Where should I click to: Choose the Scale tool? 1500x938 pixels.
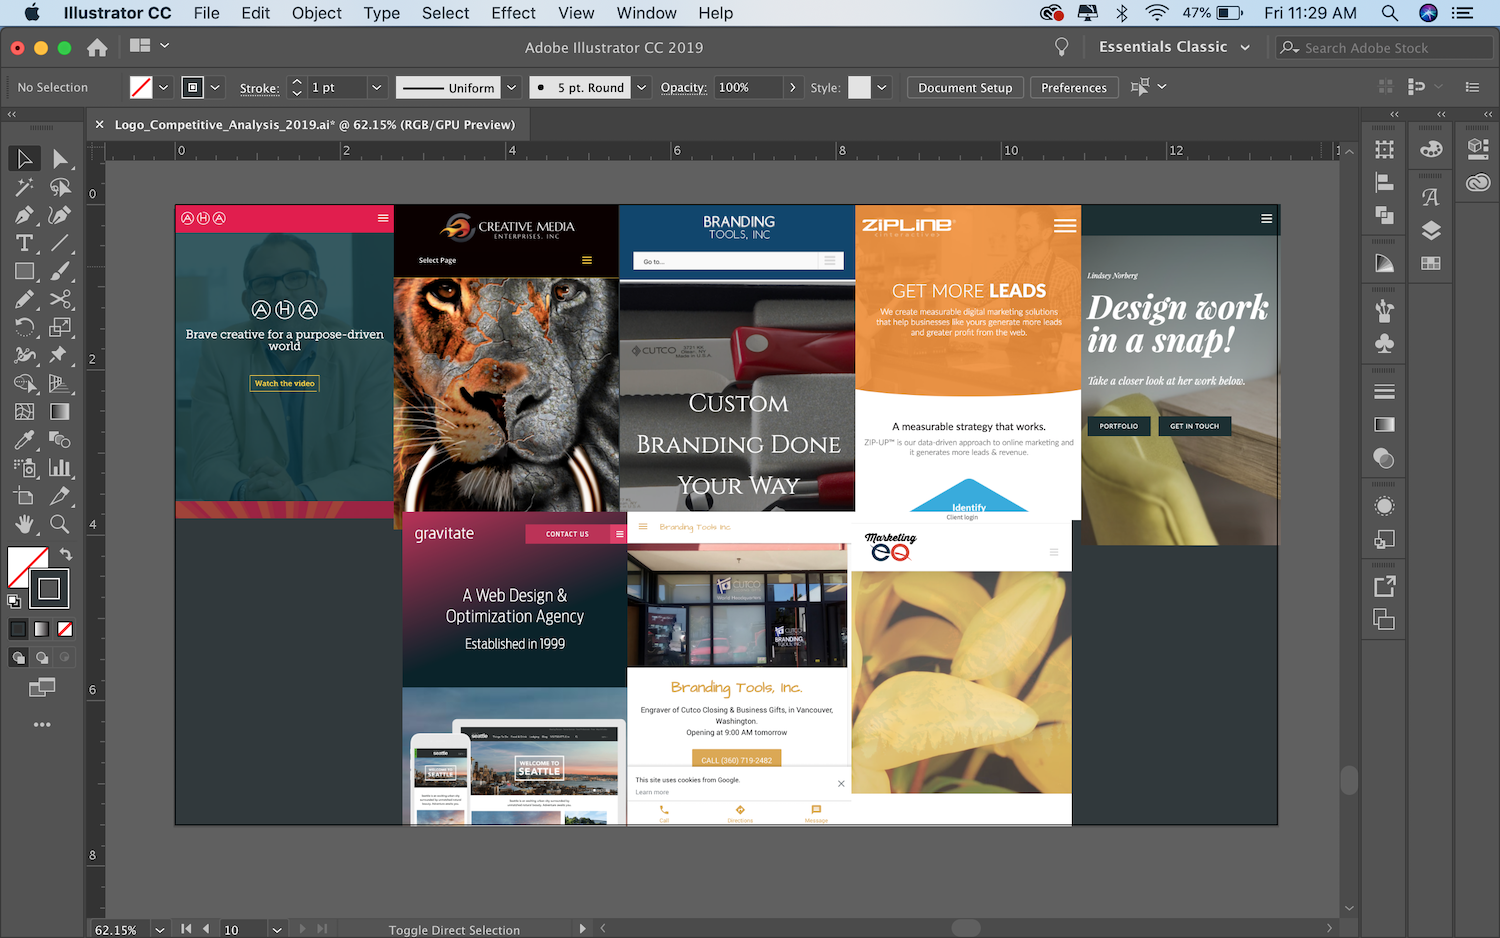[x=60, y=327]
